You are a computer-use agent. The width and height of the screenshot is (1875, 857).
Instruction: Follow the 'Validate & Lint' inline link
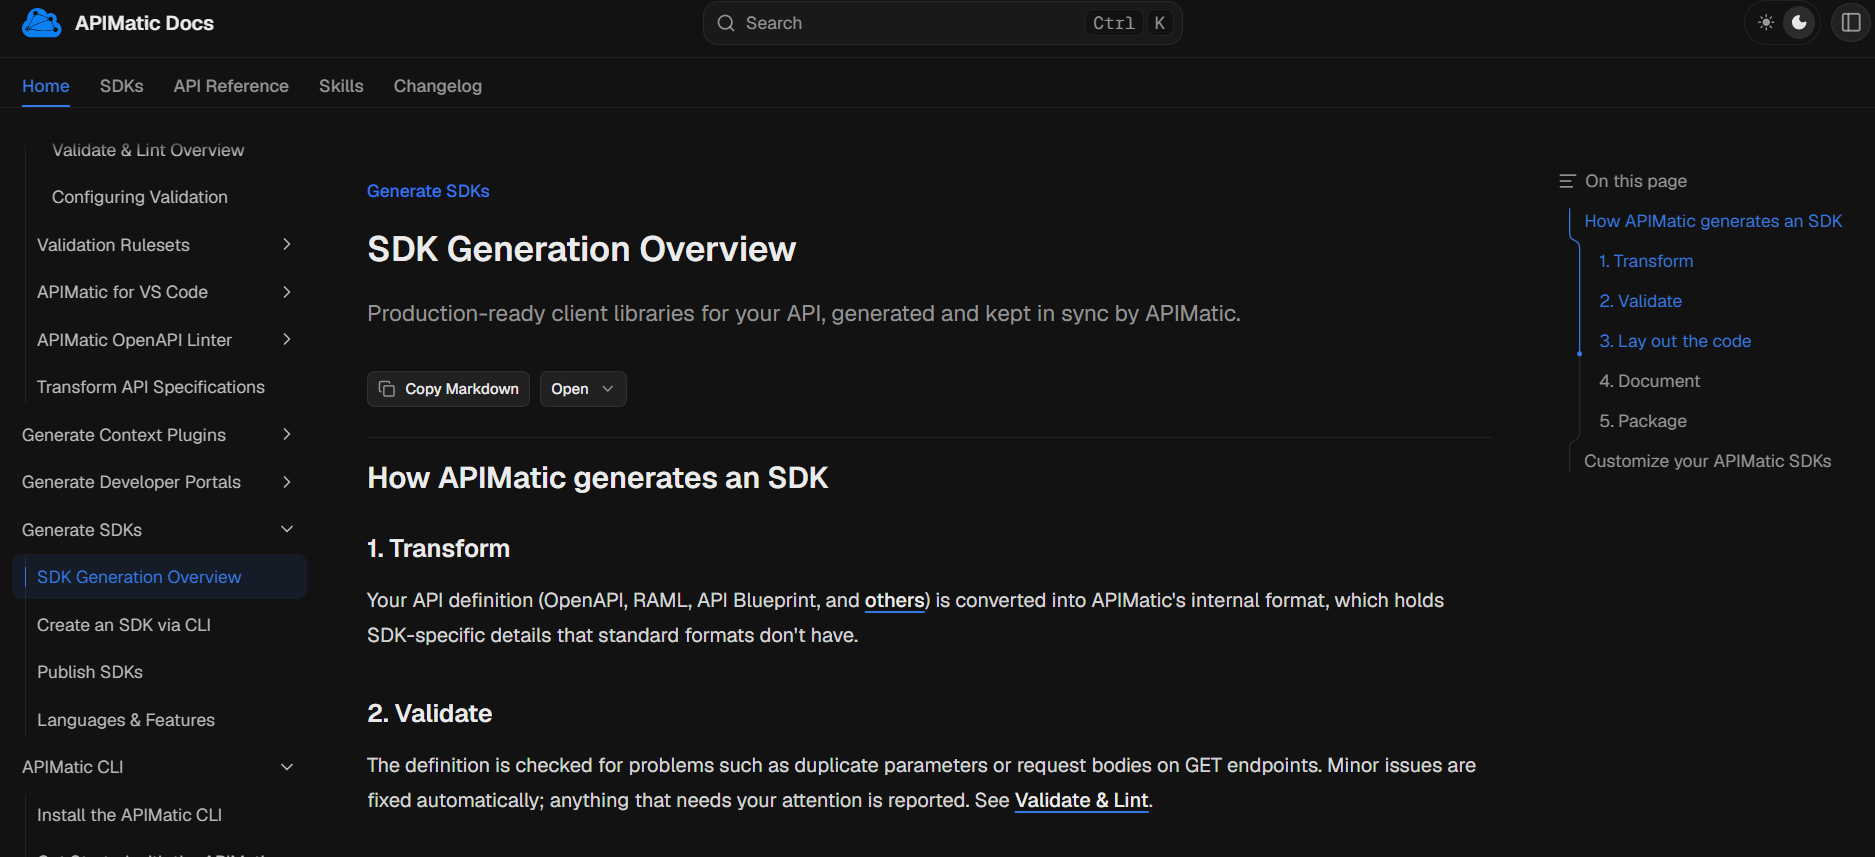tap(1081, 800)
